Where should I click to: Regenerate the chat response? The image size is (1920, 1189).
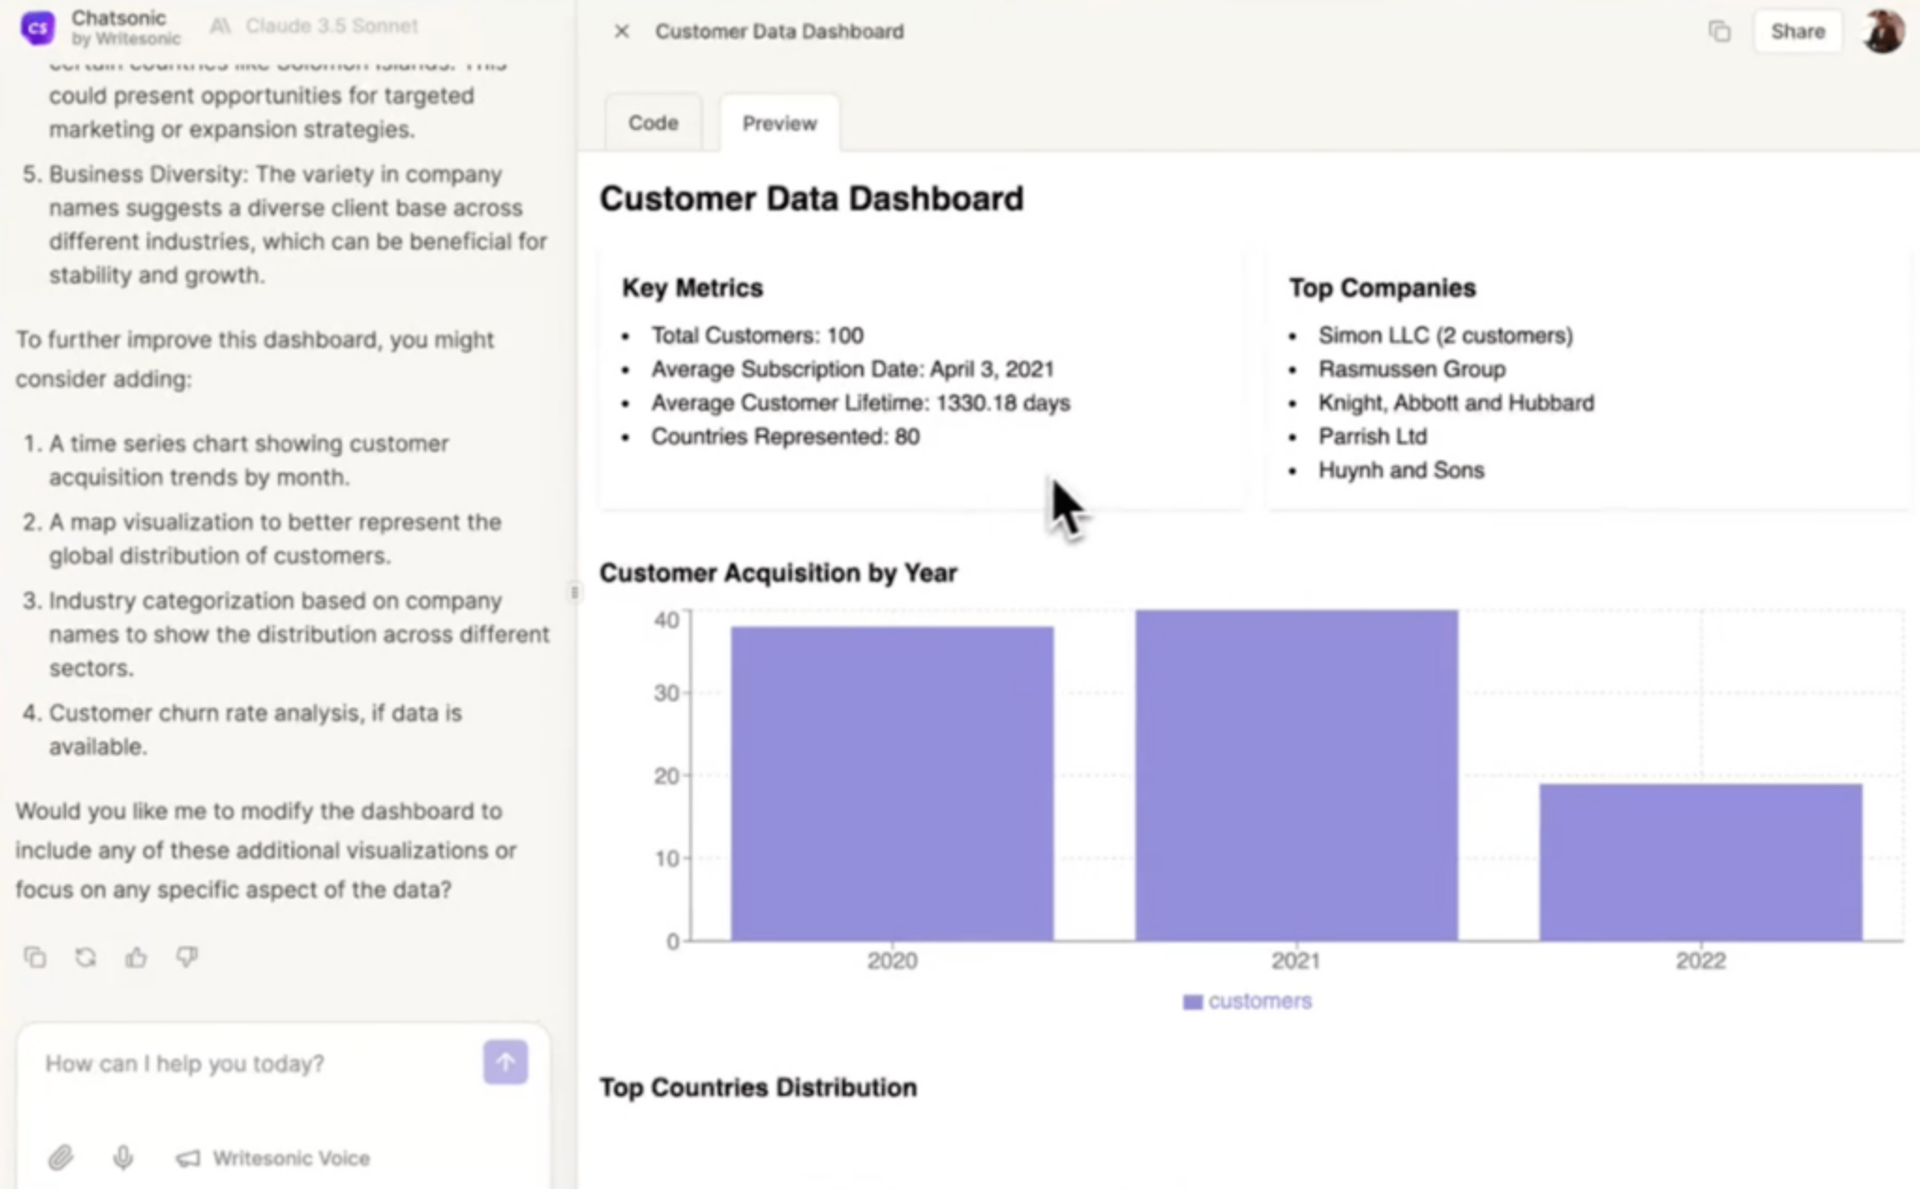(86, 957)
